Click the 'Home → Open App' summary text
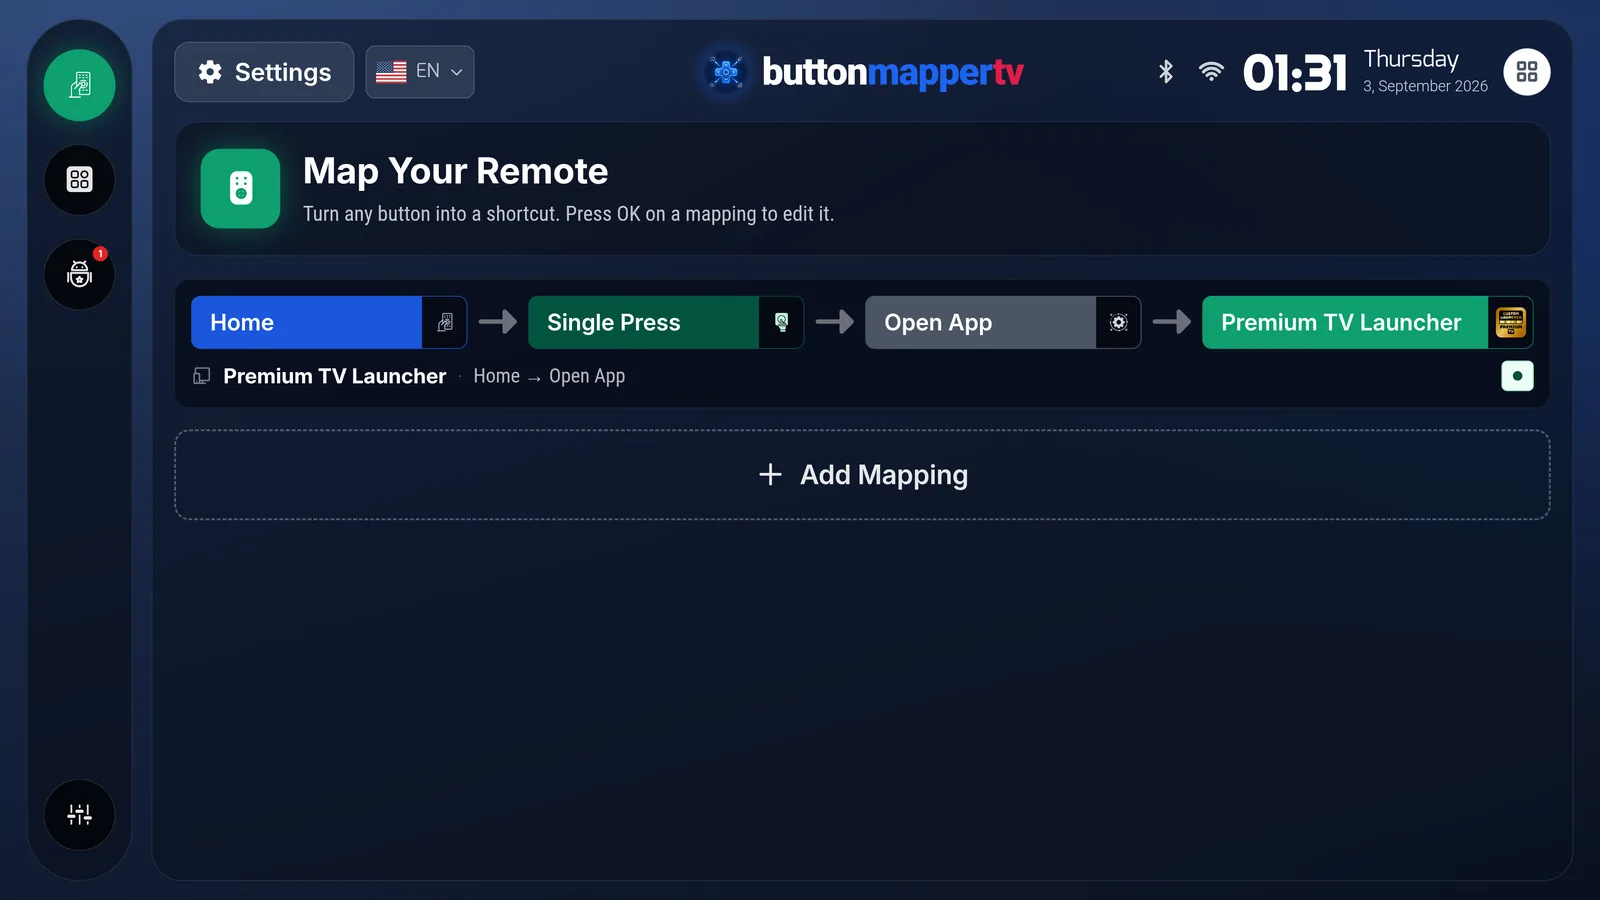 coord(549,376)
